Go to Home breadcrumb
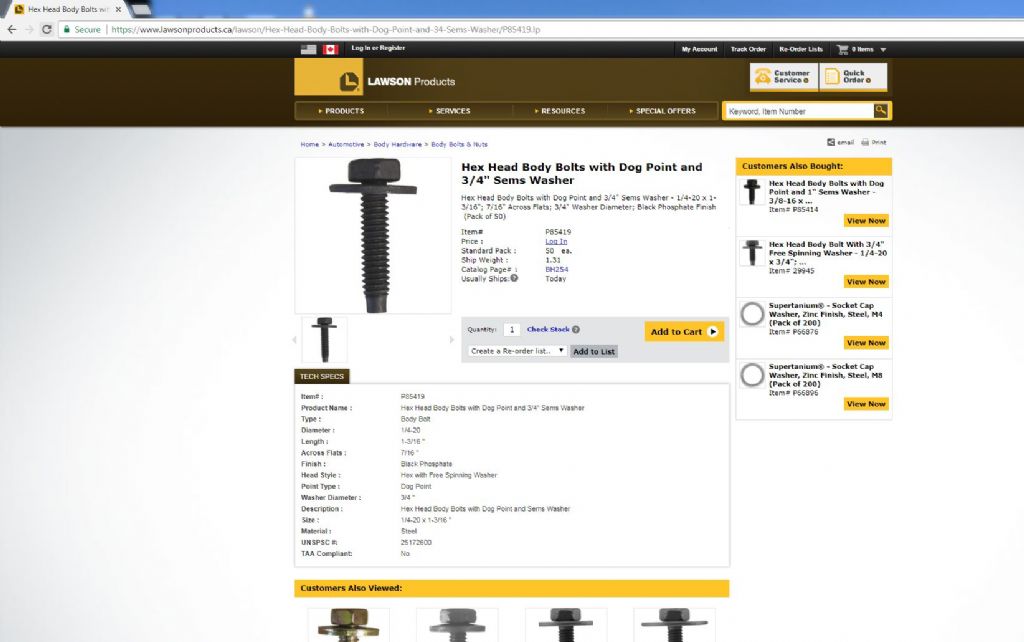This screenshot has width=1024, height=642. coord(310,144)
